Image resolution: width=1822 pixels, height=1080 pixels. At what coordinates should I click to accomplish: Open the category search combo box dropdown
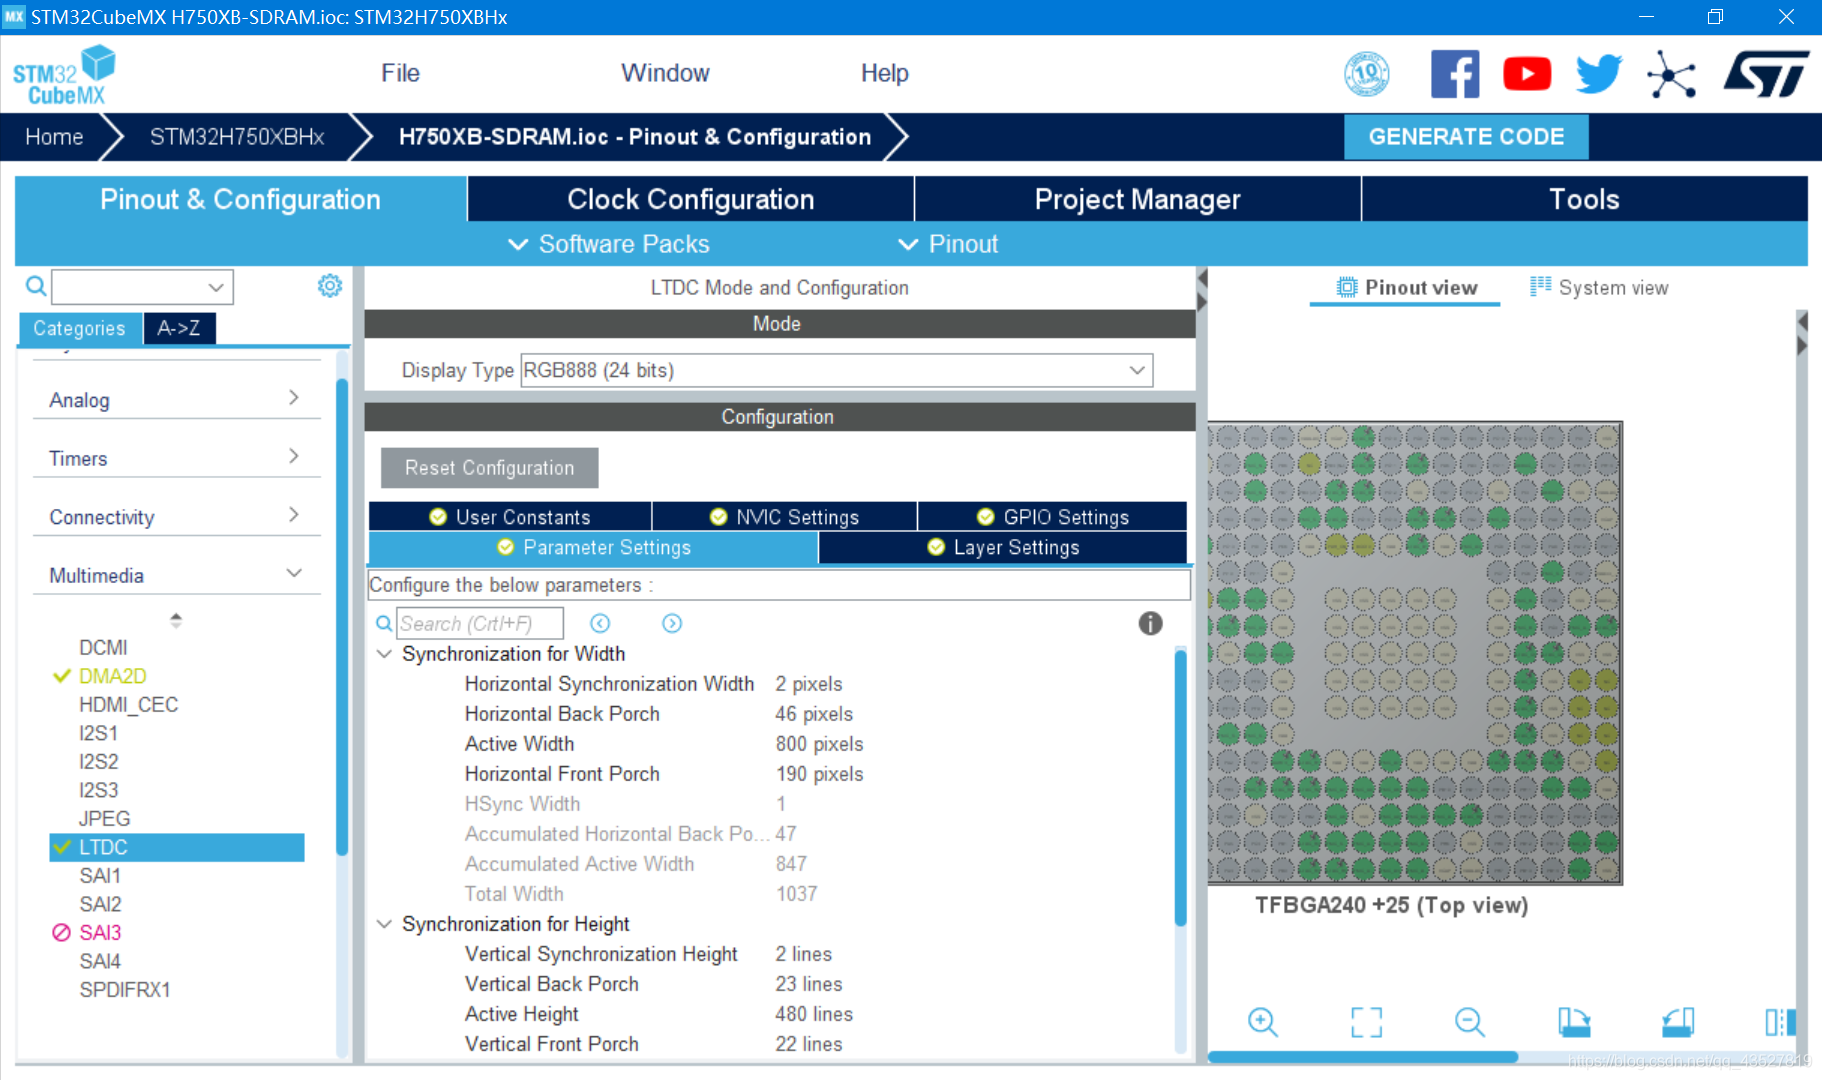click(x=215, y=287)
